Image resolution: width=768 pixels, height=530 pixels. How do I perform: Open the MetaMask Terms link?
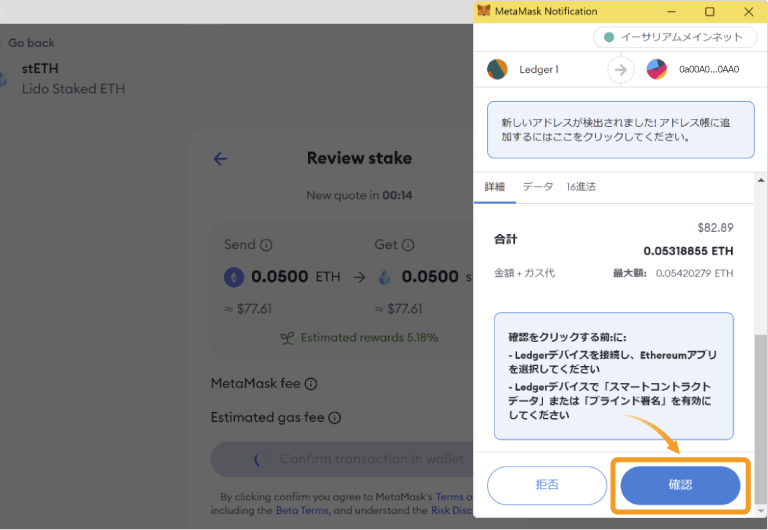454,497
